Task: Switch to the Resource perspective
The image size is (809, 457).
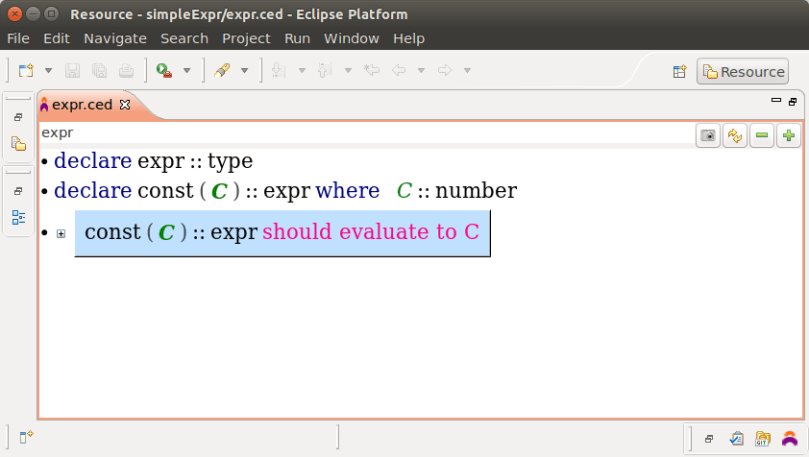Action: click(743, 72)
